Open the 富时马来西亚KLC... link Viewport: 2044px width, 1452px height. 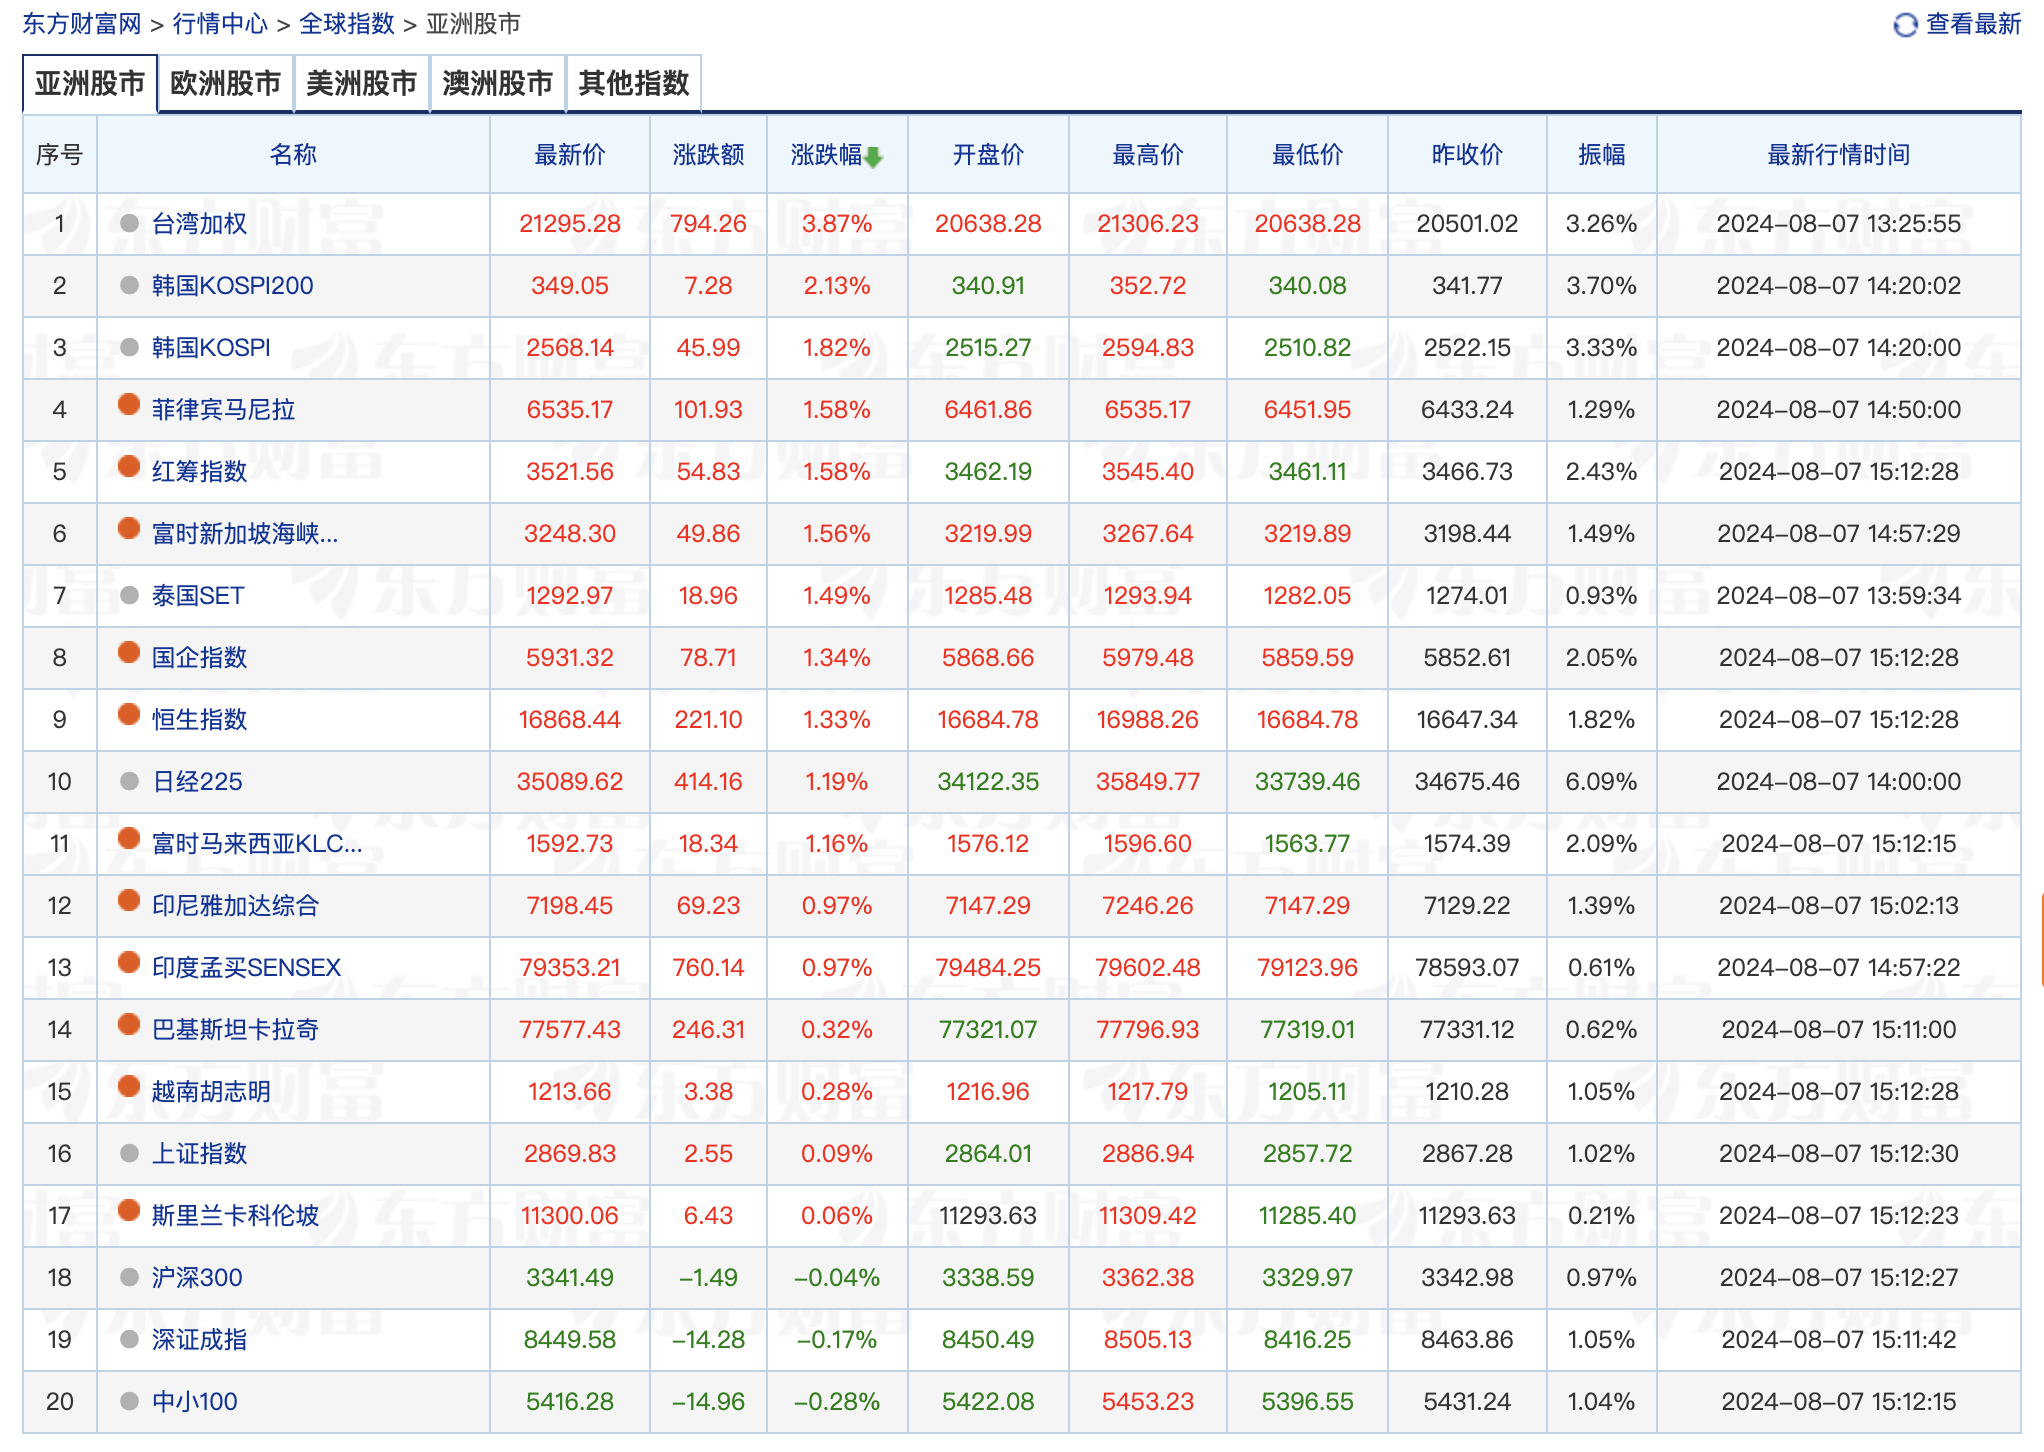point(257,844)
